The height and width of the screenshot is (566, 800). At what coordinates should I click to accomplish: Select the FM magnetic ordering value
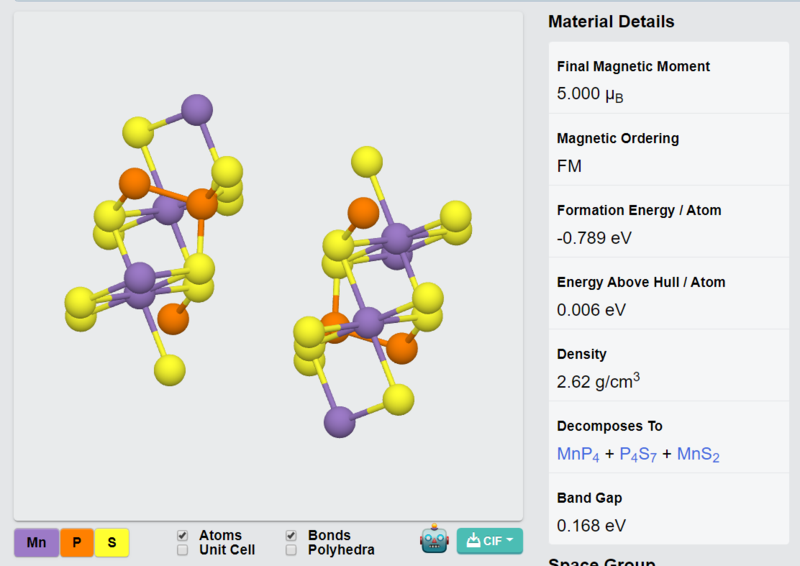tap(569, 166)
